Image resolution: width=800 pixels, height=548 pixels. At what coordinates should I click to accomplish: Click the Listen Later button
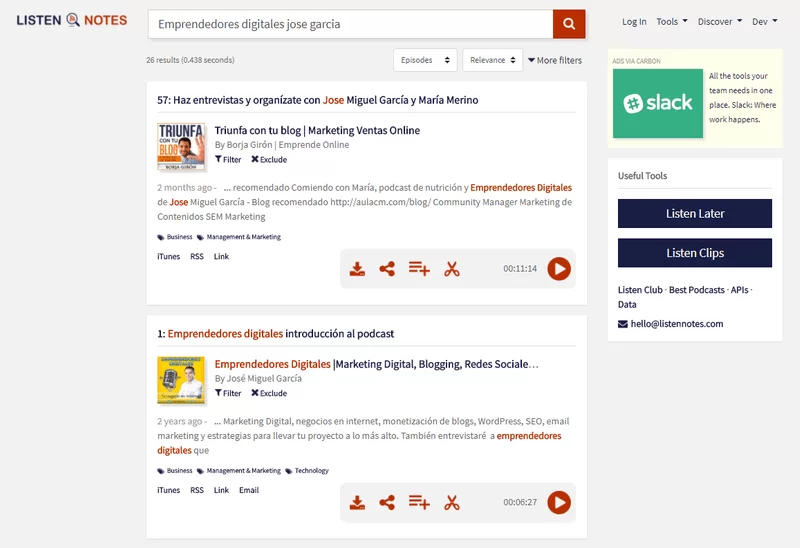695,213
